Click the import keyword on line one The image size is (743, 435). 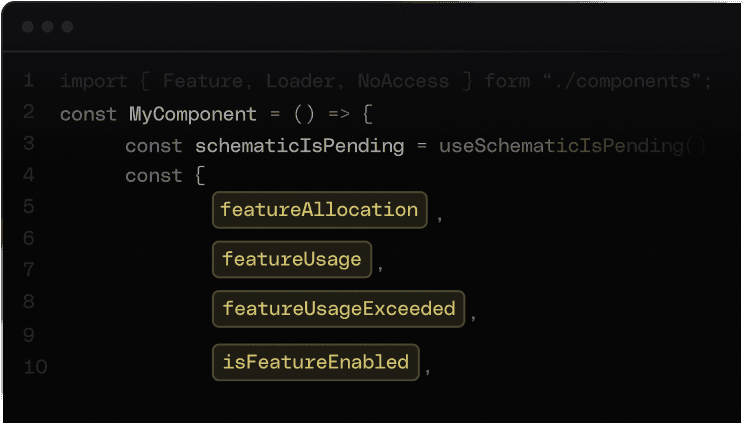[94, 81]
